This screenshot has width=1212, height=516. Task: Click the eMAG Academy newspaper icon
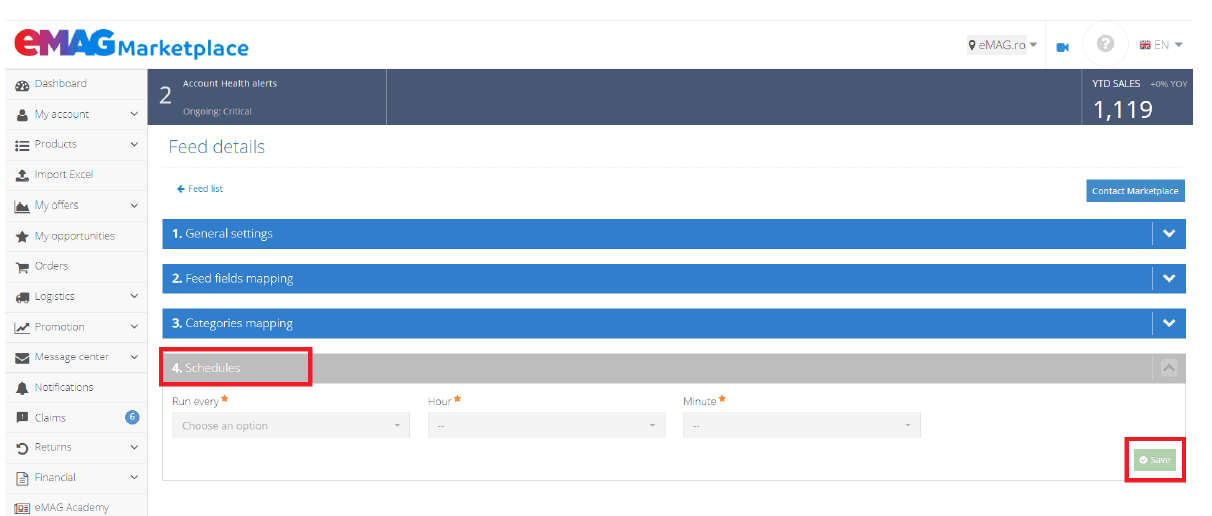(x=22, y=508)
